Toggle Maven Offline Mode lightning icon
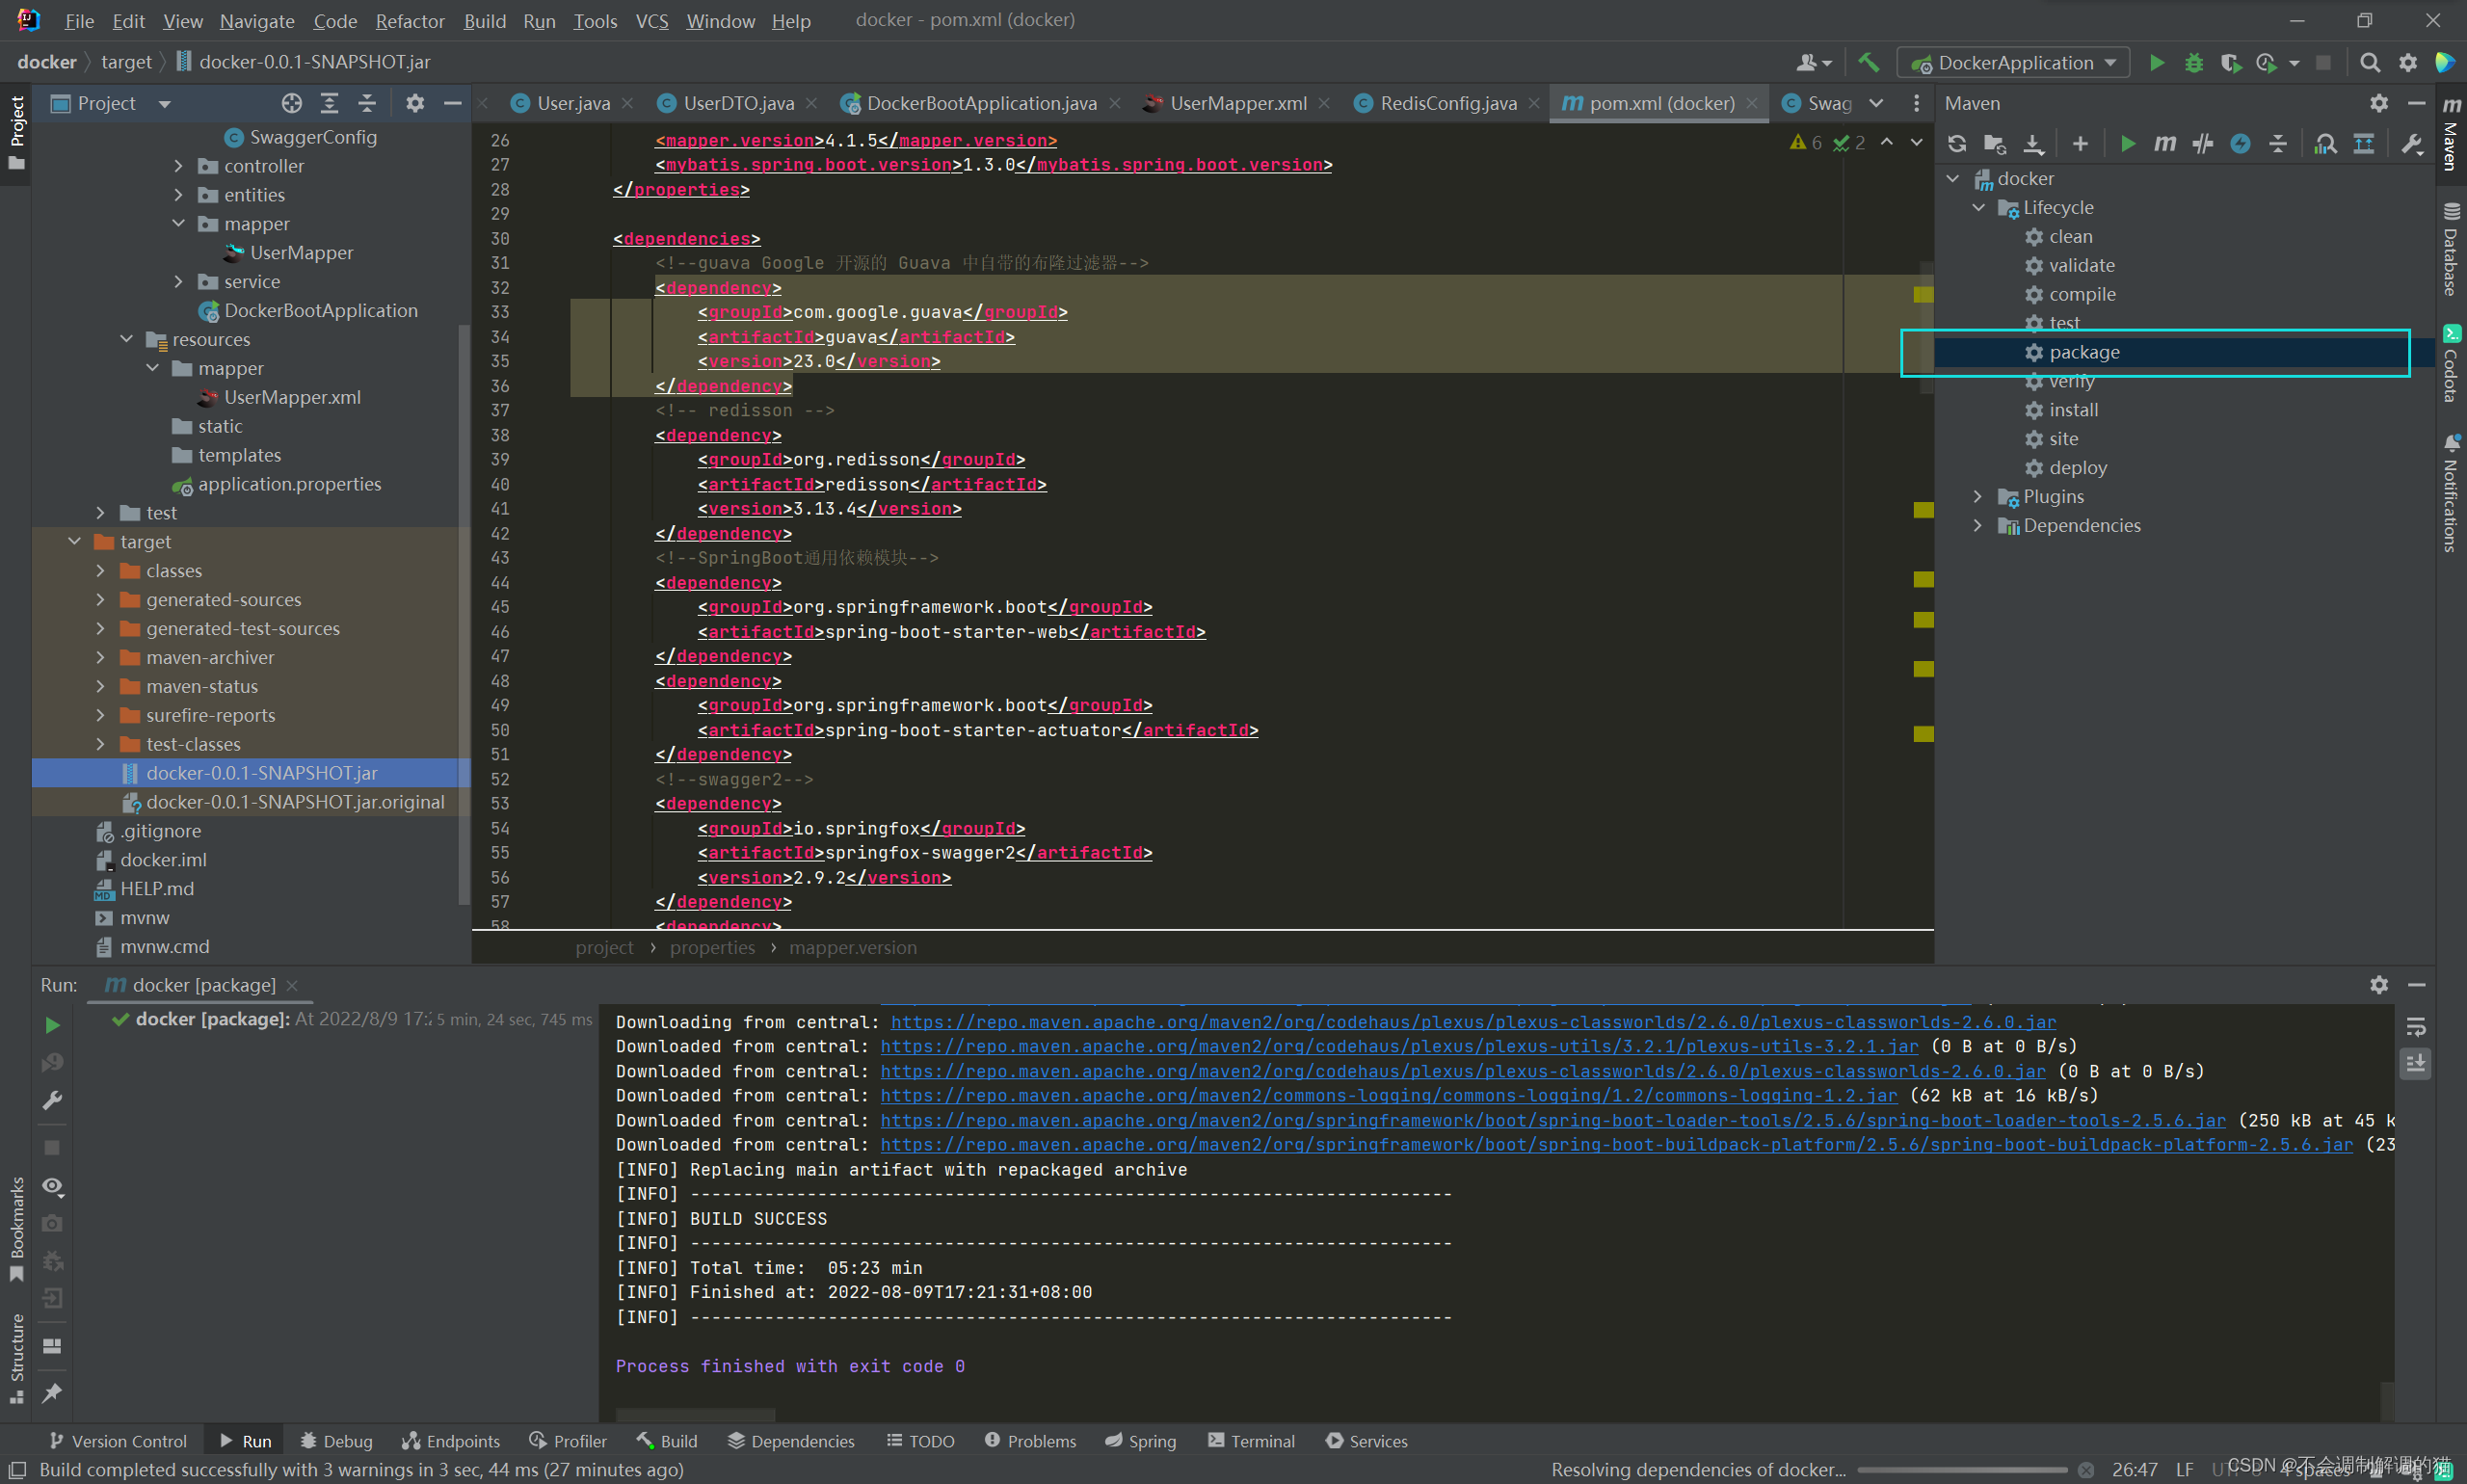 2240,144
